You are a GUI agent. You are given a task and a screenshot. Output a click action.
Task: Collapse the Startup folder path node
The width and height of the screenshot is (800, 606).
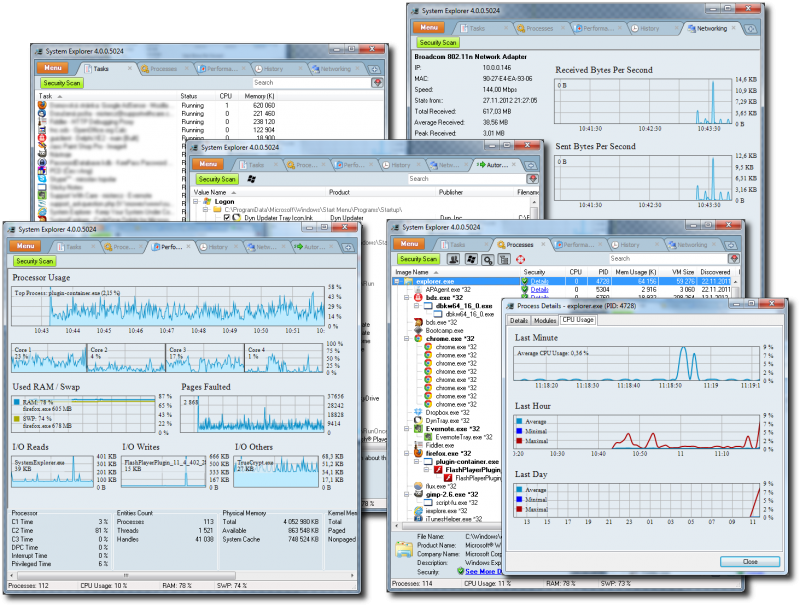pos(206,210)
